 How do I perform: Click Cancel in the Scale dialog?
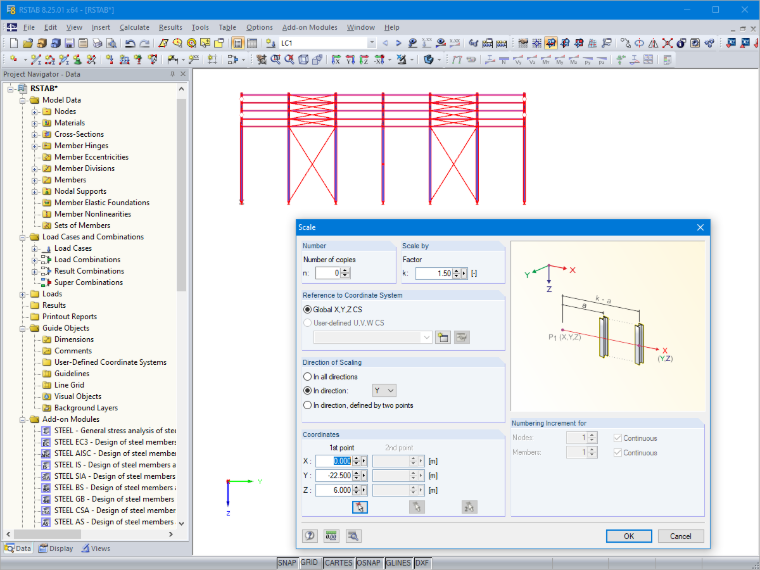681,536
